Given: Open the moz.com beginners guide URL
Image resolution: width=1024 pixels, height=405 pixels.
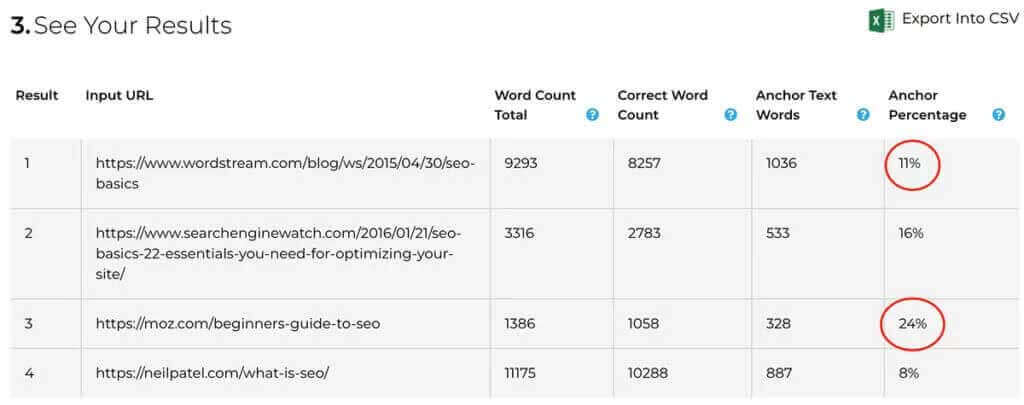Looking at the screenshot, I should (x=238, y=323).
